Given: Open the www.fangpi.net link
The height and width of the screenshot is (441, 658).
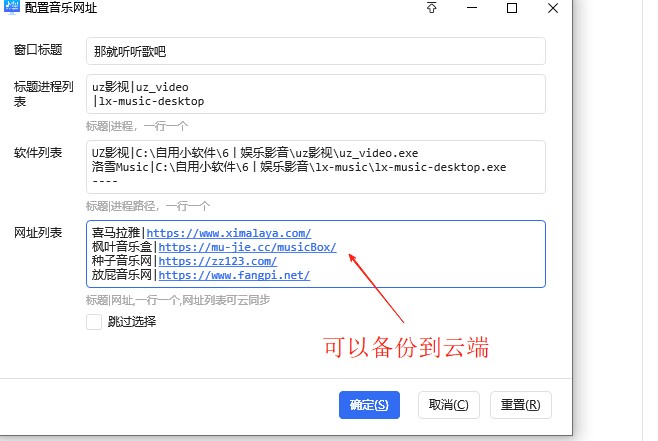Looking at the screenshot, I should (234, 275).
